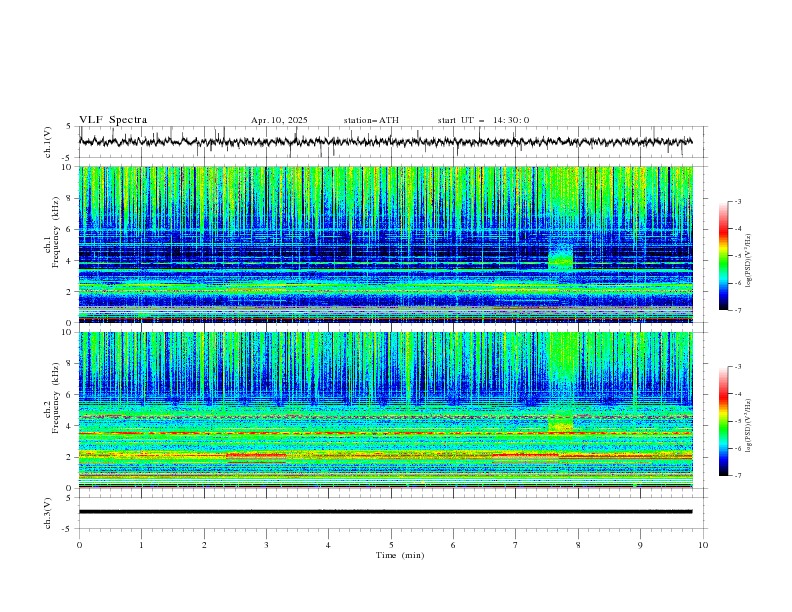
Task: Click the time axis tick label "1"
Action: 141,545
